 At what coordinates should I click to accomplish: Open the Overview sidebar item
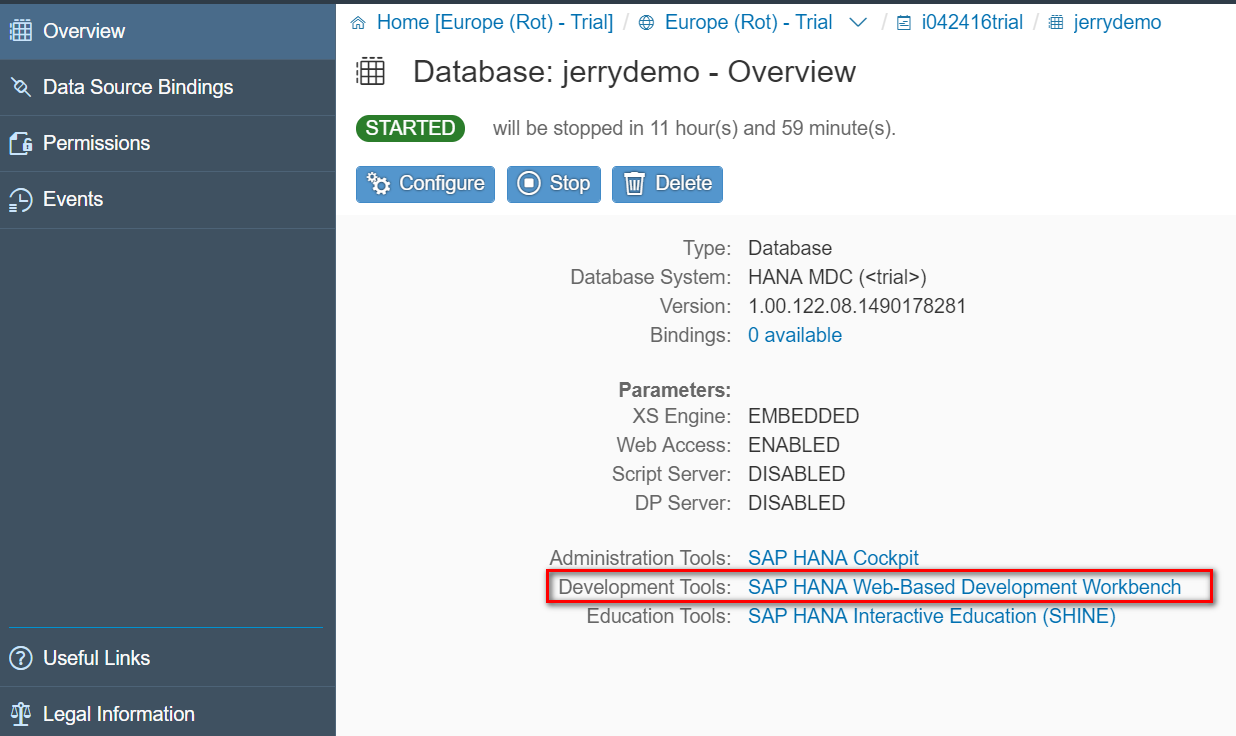[168, 31]
